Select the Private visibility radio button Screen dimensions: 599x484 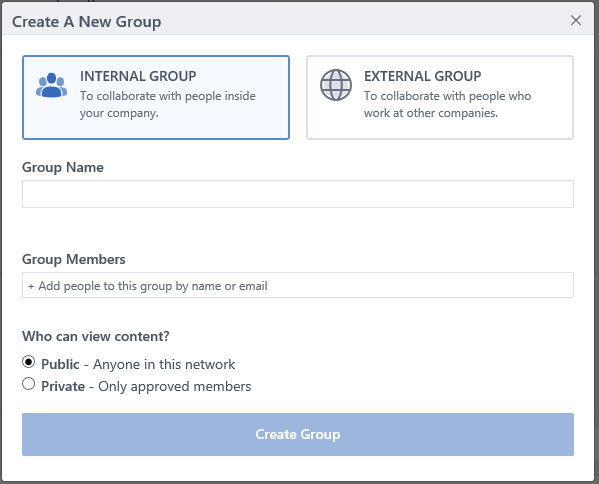[x=29, y=384]
